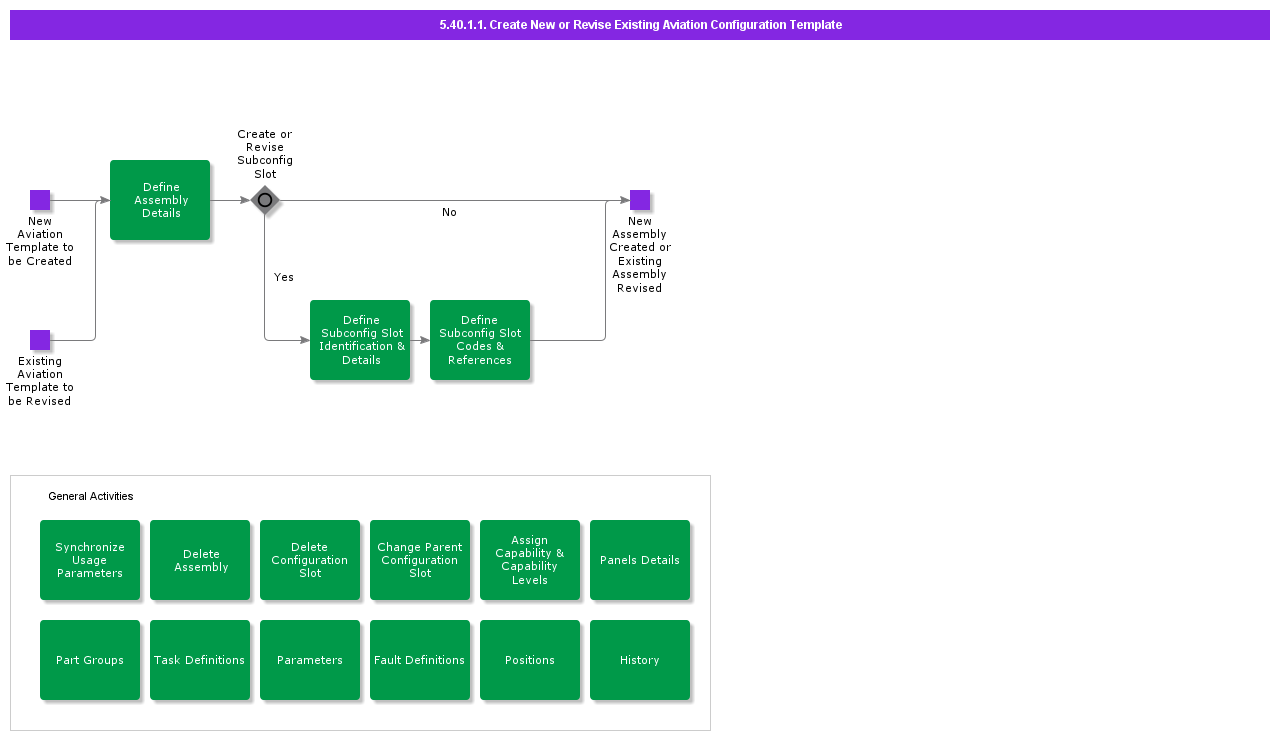Viewport: 1280px width, 740px height.
Task: Open Define Subconfig Slot Identification & Details
Action: (360, 340)
